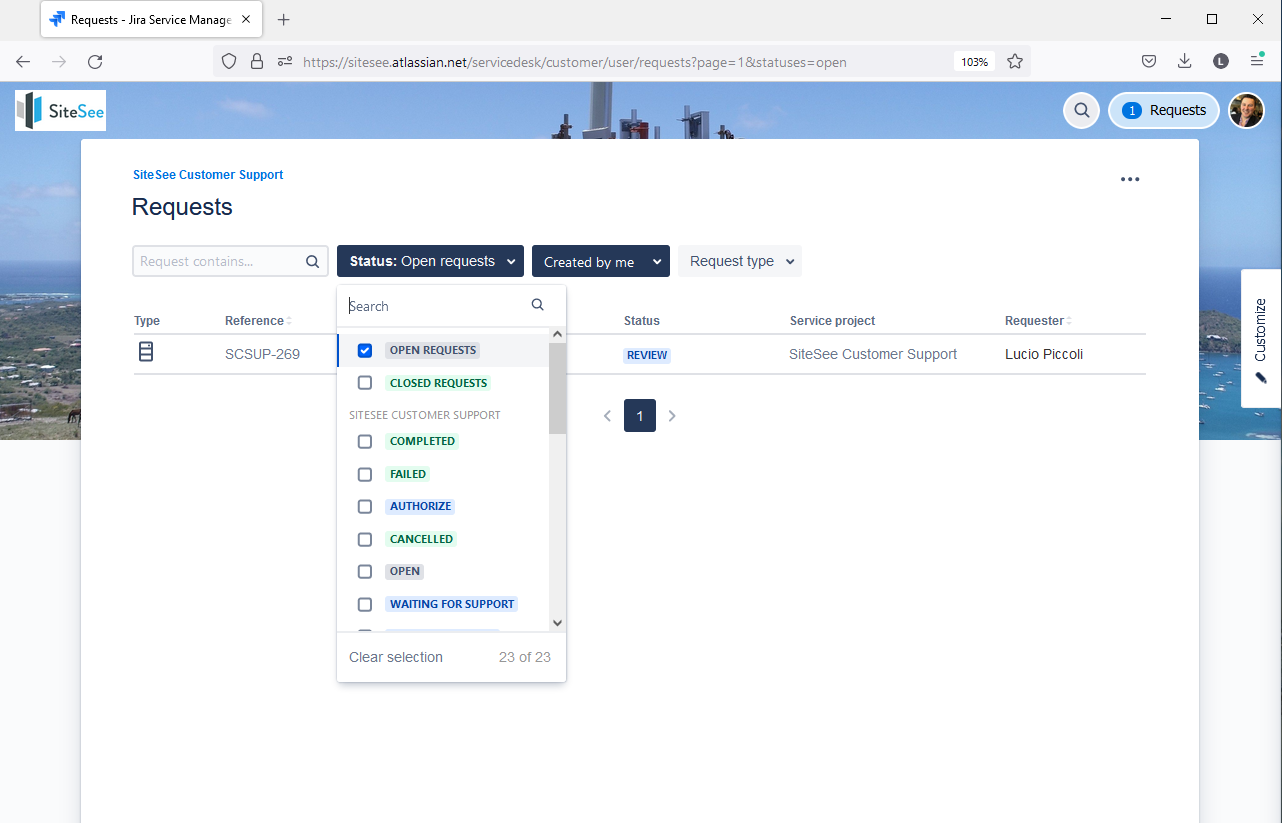Viewport: 1282px width, 823px height.
Task: Click Clear selection in status dropdown
Action: click(396, 657)
